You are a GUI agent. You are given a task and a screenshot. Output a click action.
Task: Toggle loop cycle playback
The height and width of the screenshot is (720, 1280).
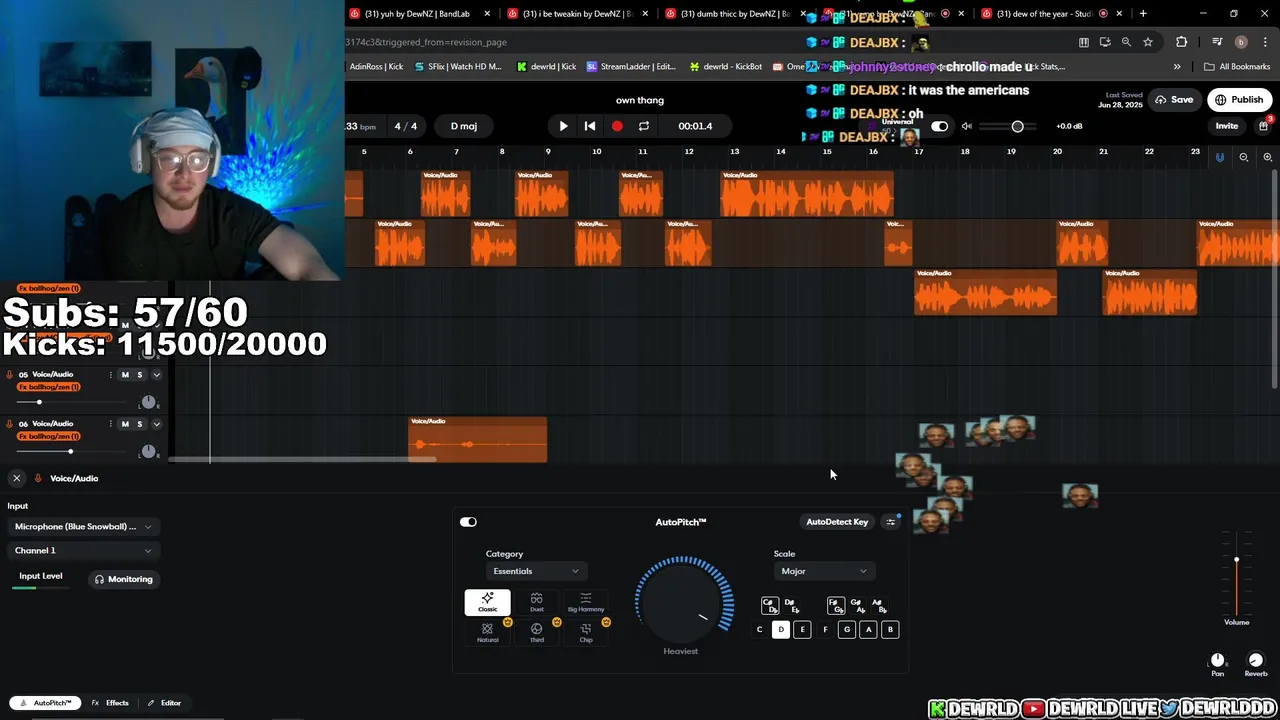[x=644, y=126]
